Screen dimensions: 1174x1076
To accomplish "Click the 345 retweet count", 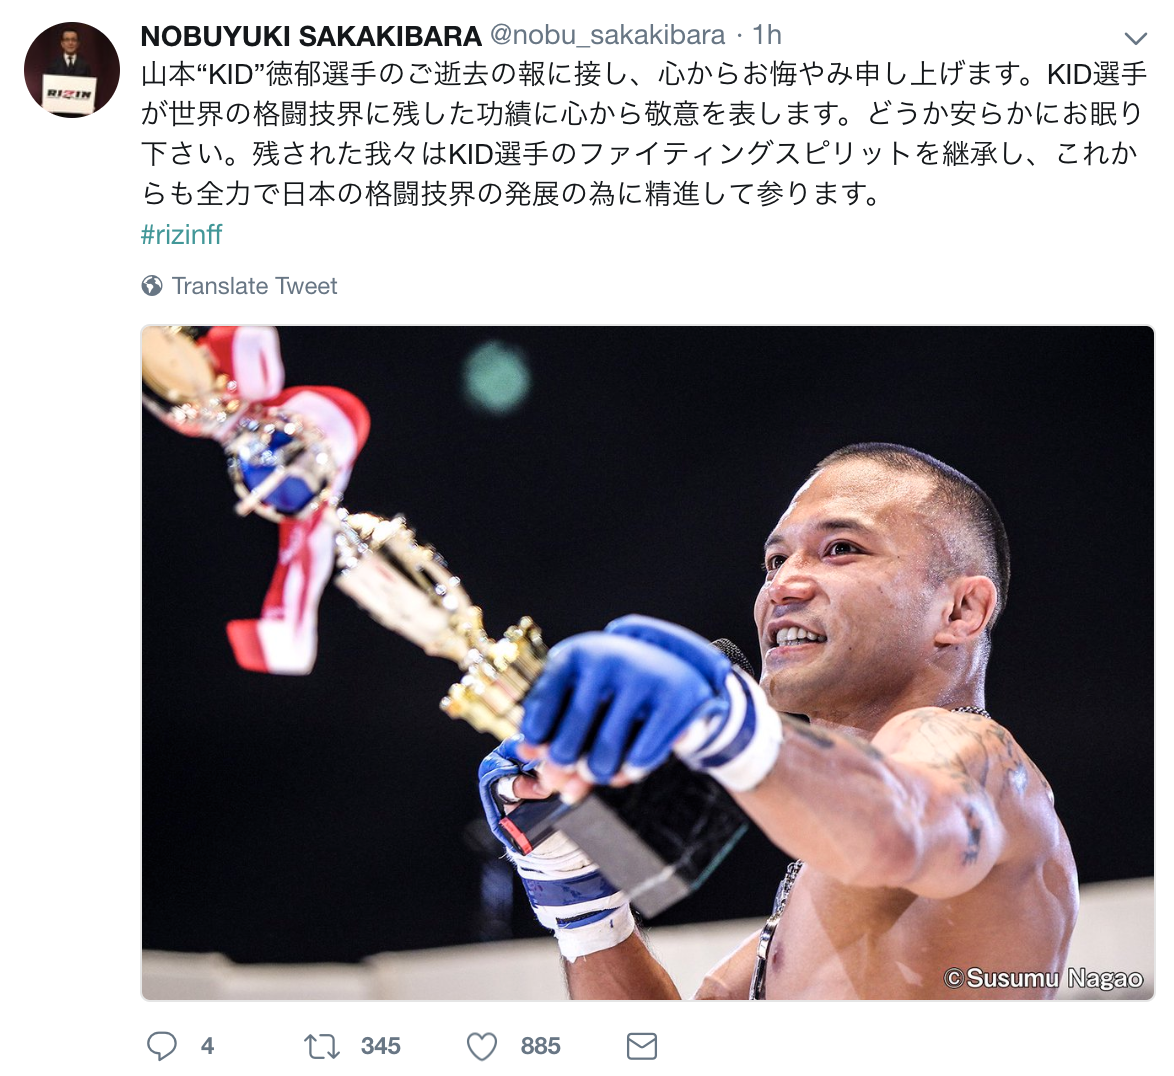I will pos(380,1046).
